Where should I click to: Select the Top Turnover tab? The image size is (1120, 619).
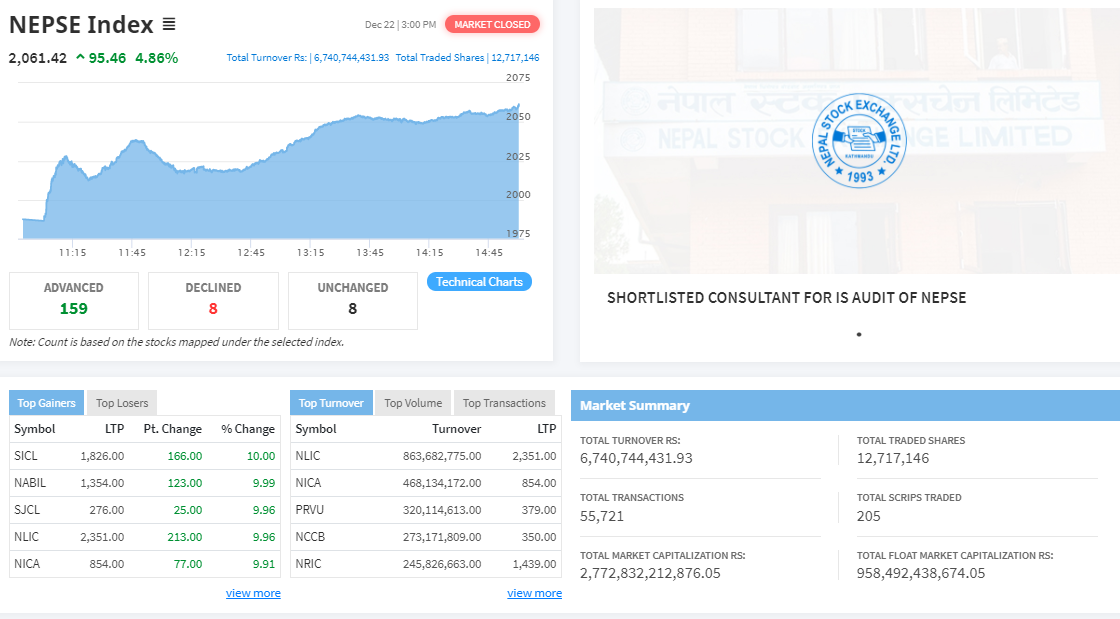331,403
